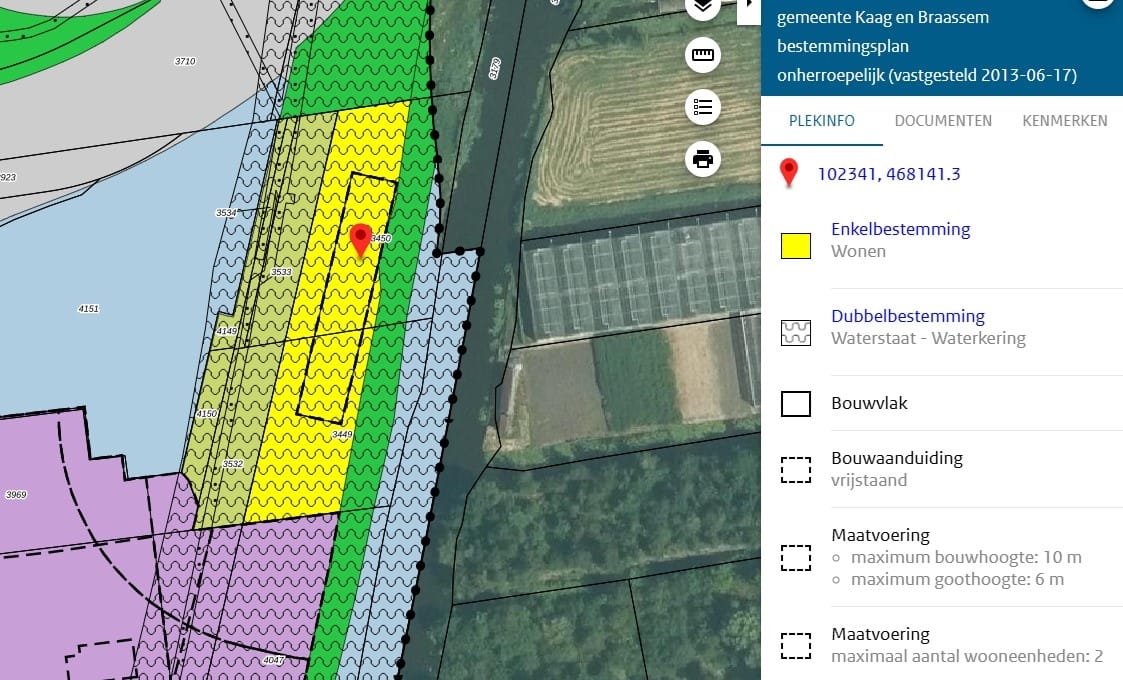Click the Waterstaat wave pattern icon
Image resolution: width=1123 pixels, height=680 pixels.
pyautogui.click(x=795, y=332)
